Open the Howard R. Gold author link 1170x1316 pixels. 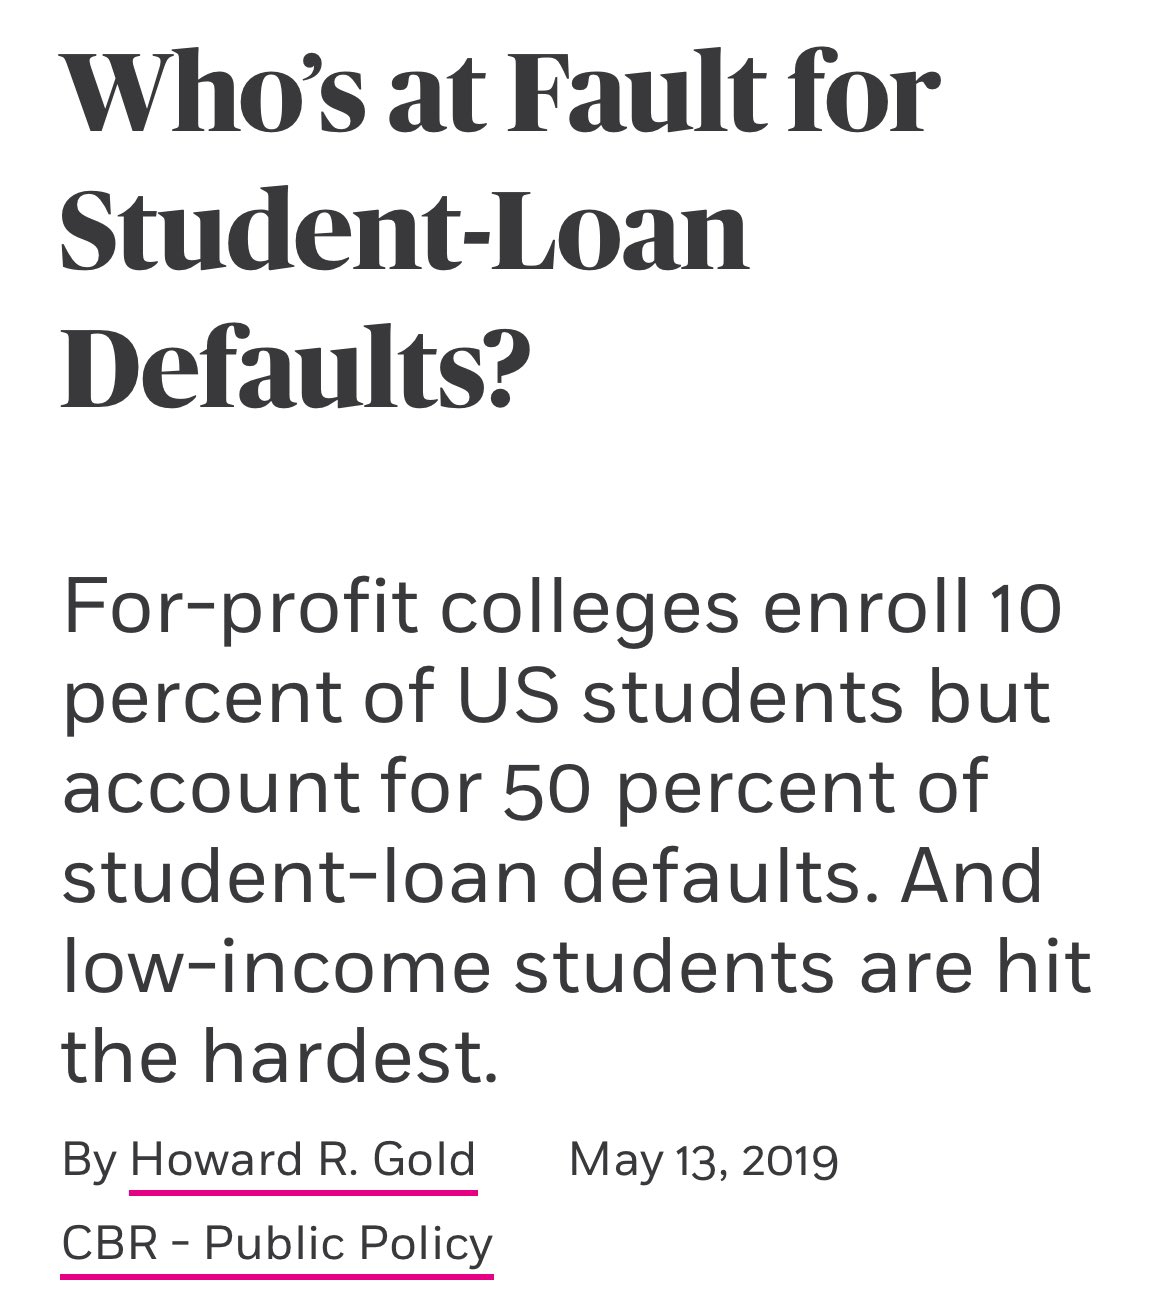pos(302,1160)
